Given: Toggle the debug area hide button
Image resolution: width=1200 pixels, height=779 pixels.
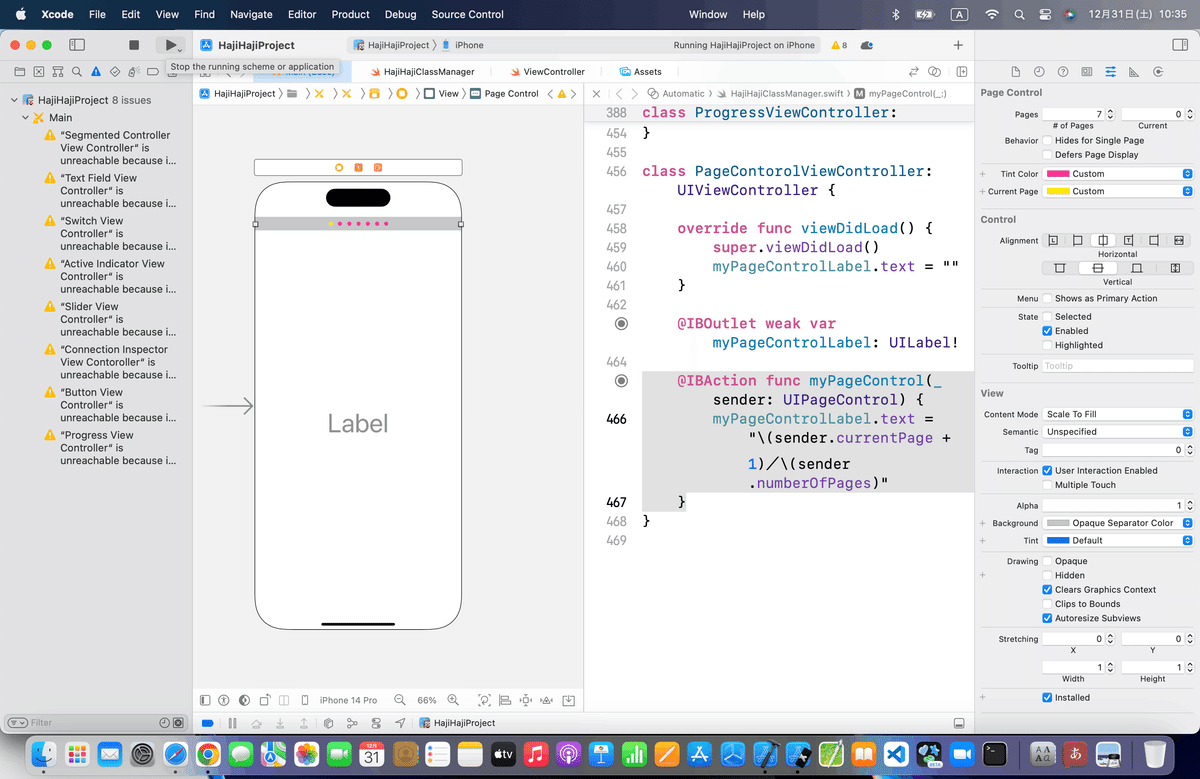Looking at the screenshot, I should tap(959, 723).
